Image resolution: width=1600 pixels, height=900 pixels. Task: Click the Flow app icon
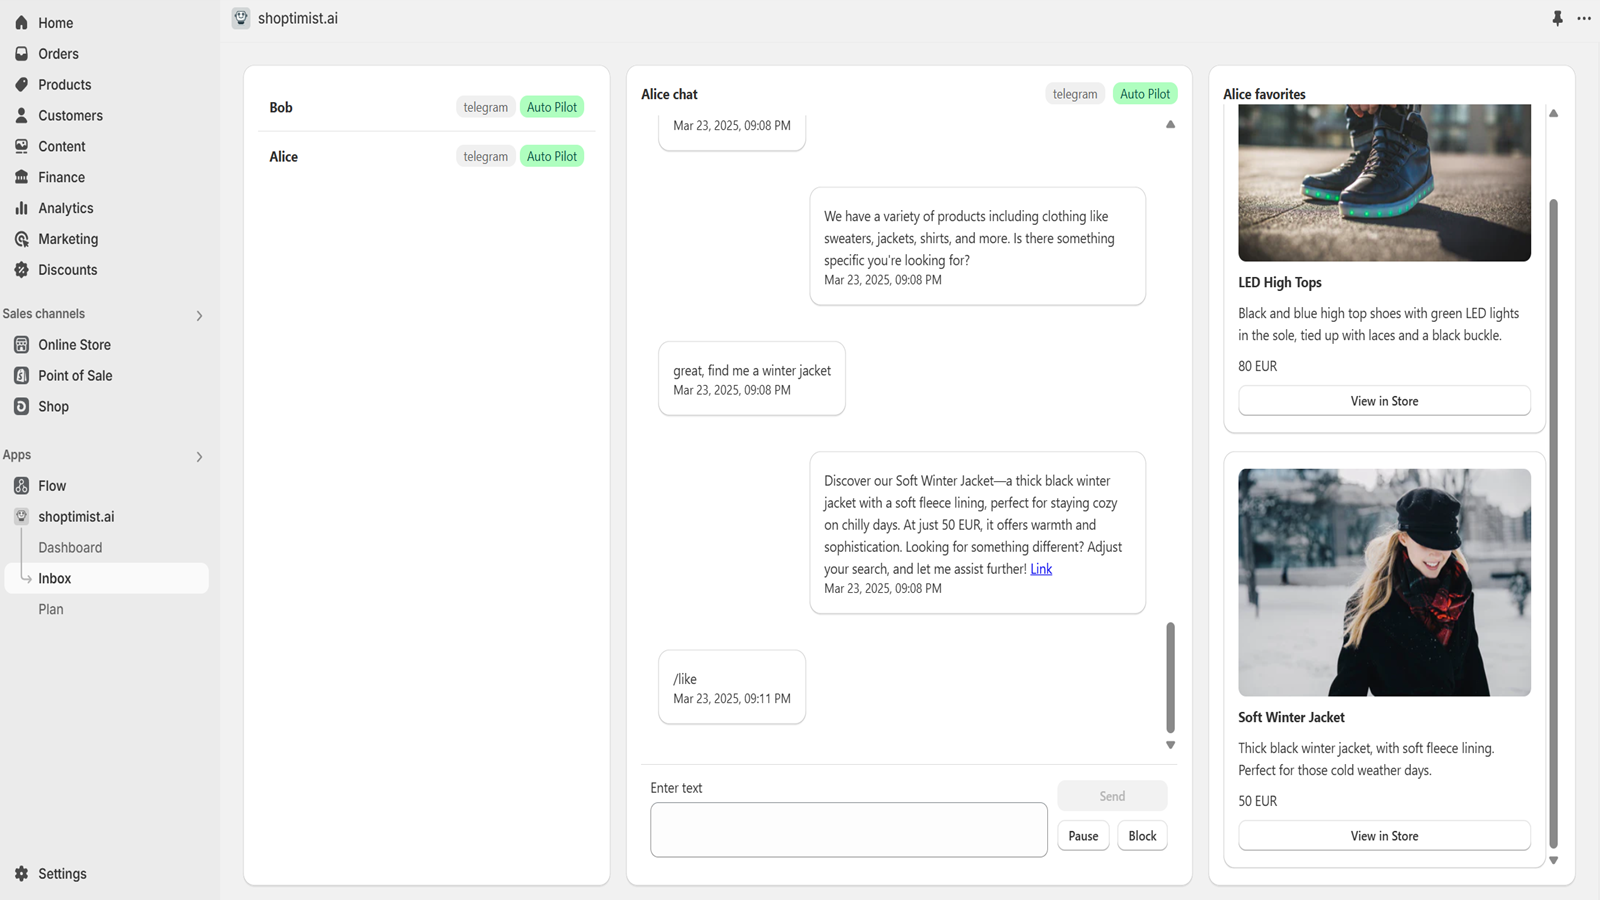tap(22, 486)
